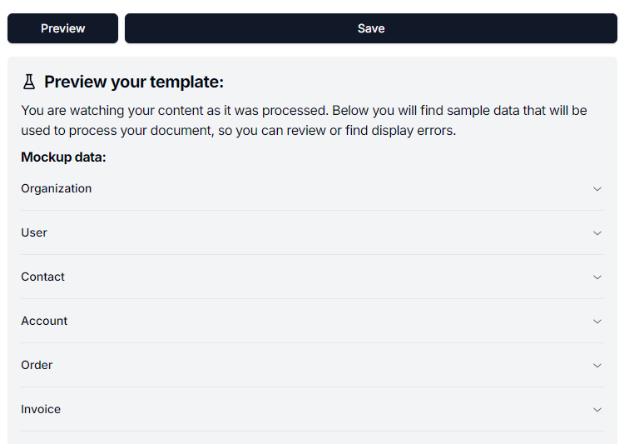Select the Organization mockup data label
Screen dimensions: 624x444
[x=56, y=189]
